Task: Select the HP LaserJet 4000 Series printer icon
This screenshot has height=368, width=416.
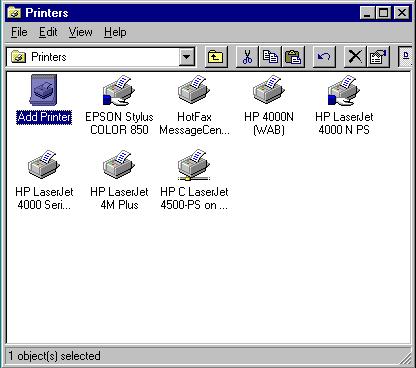Action: (x=44, y=164)
